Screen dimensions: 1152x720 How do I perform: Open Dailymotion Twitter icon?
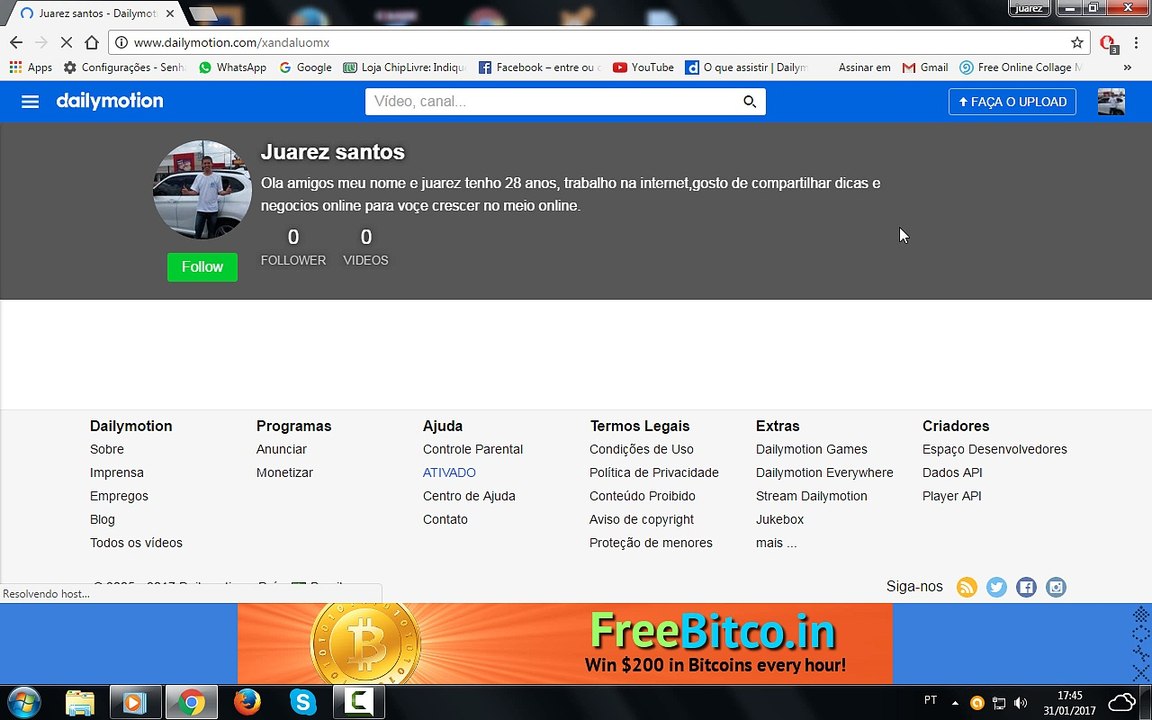click(996, 587)
